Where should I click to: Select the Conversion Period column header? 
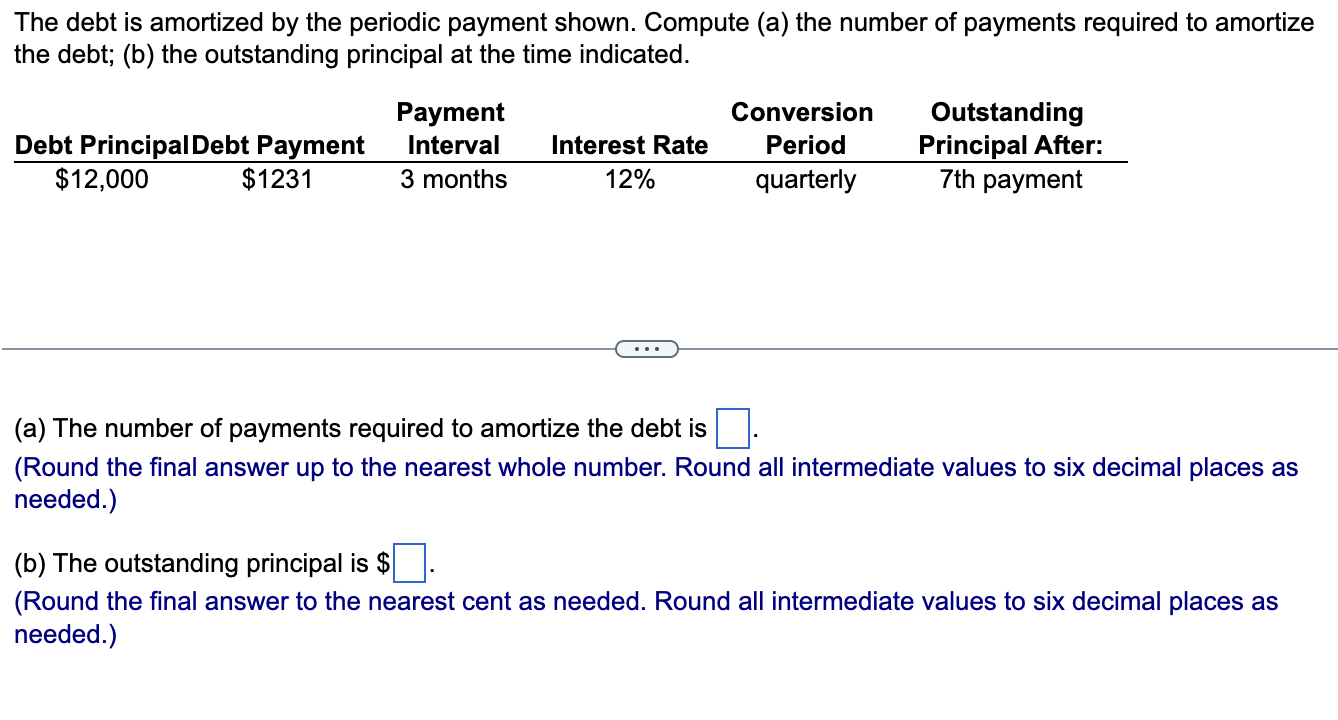click(x=803, y=128)
